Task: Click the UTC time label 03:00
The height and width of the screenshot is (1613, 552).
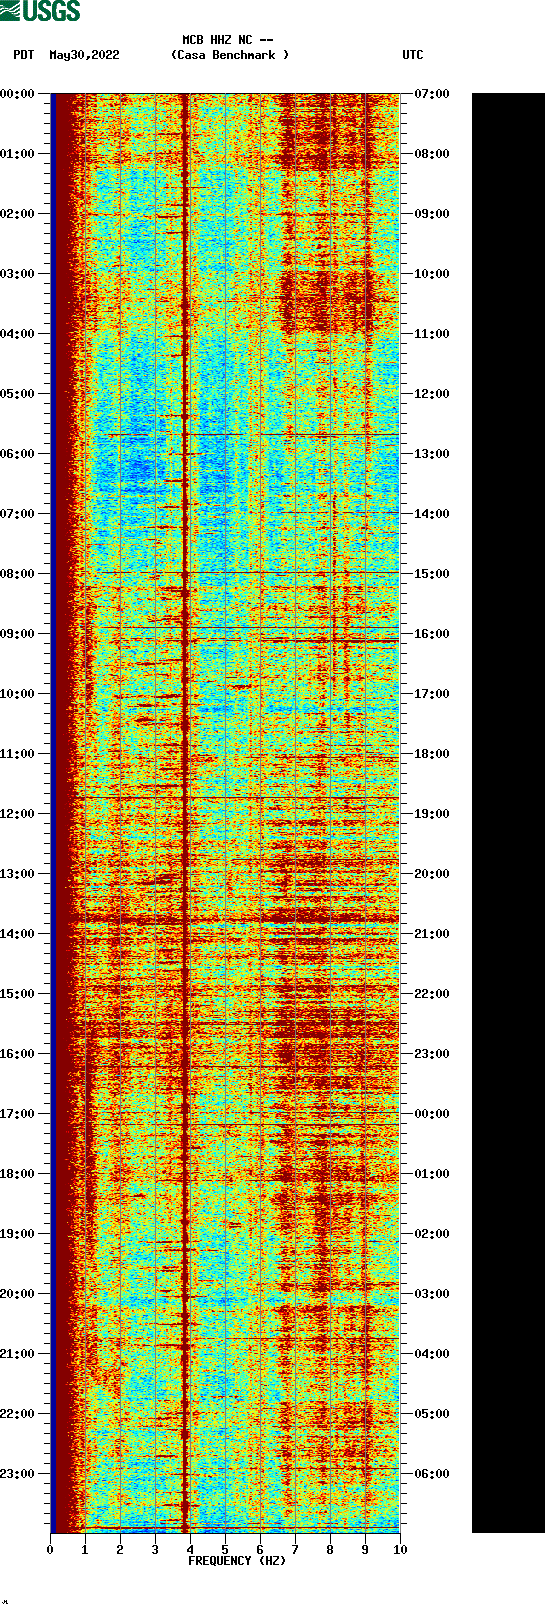Action: tap(432, 1294)
